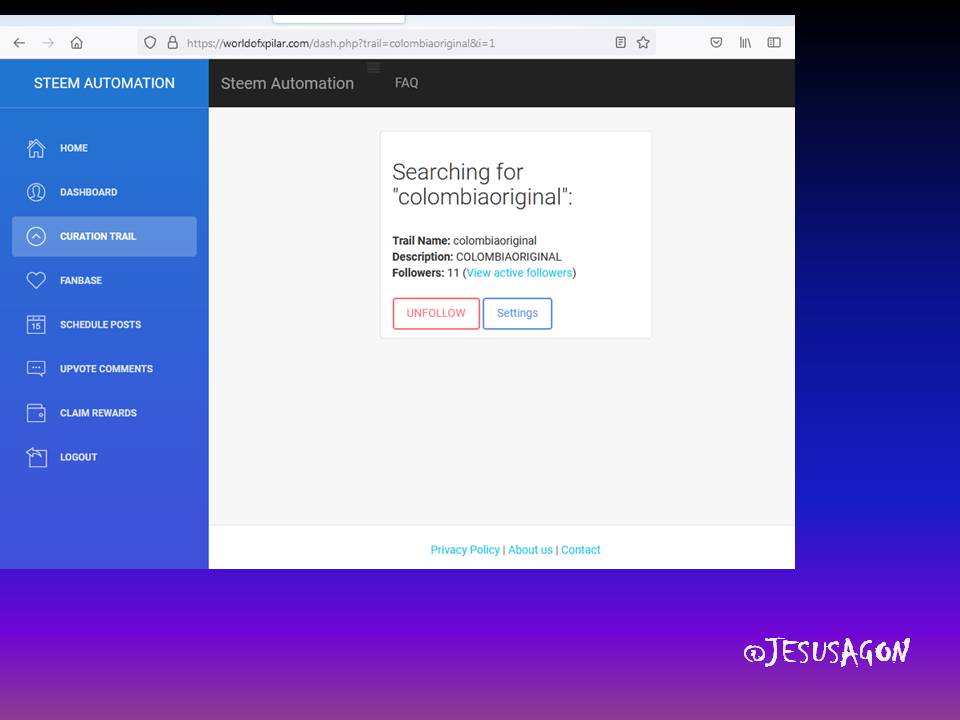
Task: Open DASHBOARD in the sidebar
Action: click(x=104, y=192)
